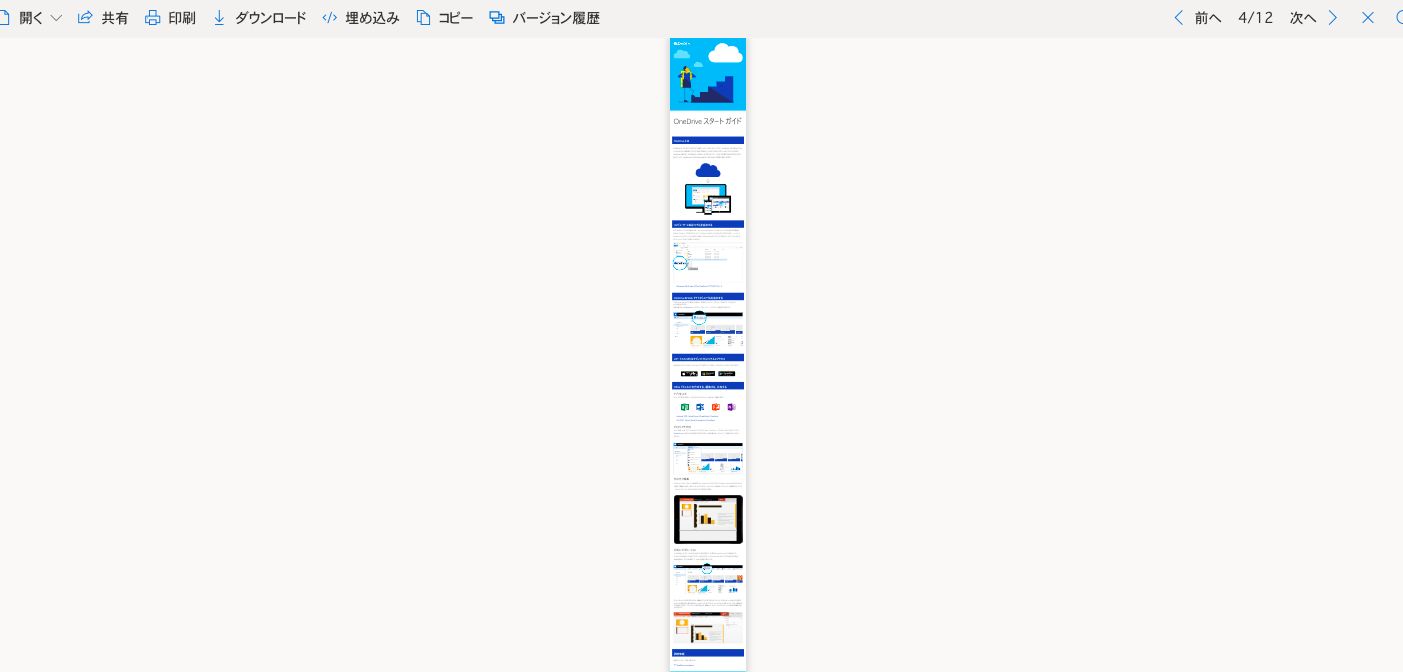The image size is (1403, 672).
Task: Copy the file with コピー
Action: coord(444,18)
